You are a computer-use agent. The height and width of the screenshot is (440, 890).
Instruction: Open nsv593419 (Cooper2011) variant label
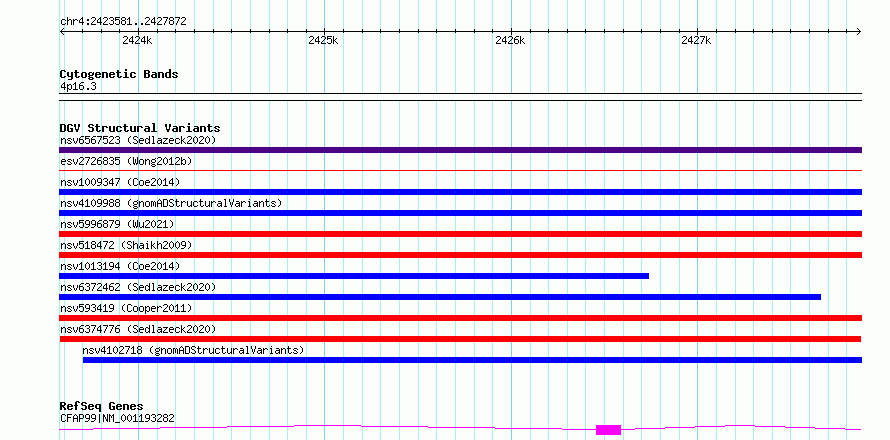[x=126, y=308]
